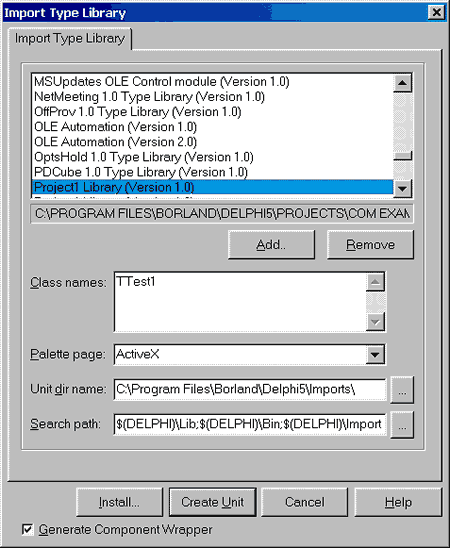The image size is (450, 548).
Task: Click the library list scroll down arrow
Action: (402, 189)
